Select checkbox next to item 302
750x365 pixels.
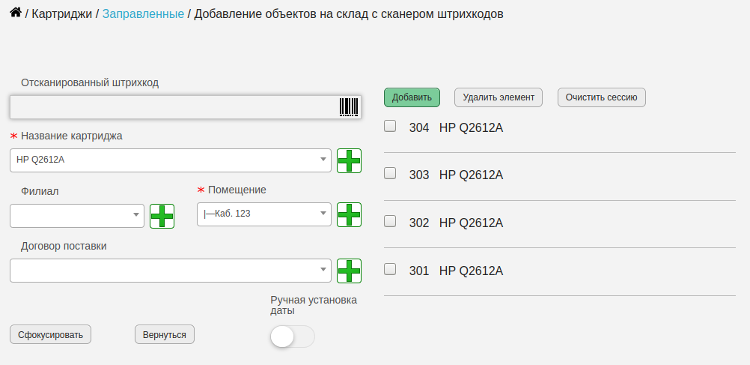(x=390, y=221)
